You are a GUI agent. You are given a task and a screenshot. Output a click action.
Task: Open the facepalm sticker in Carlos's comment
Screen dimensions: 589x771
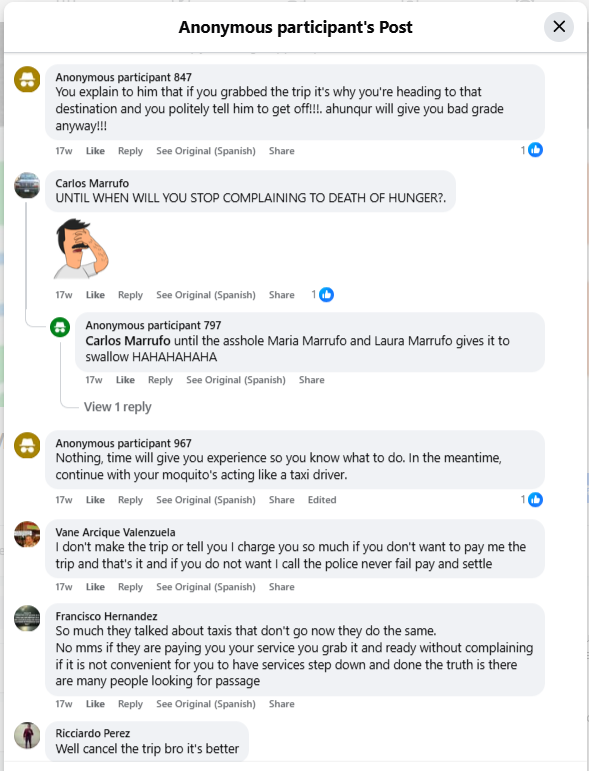tap(82, 248)
